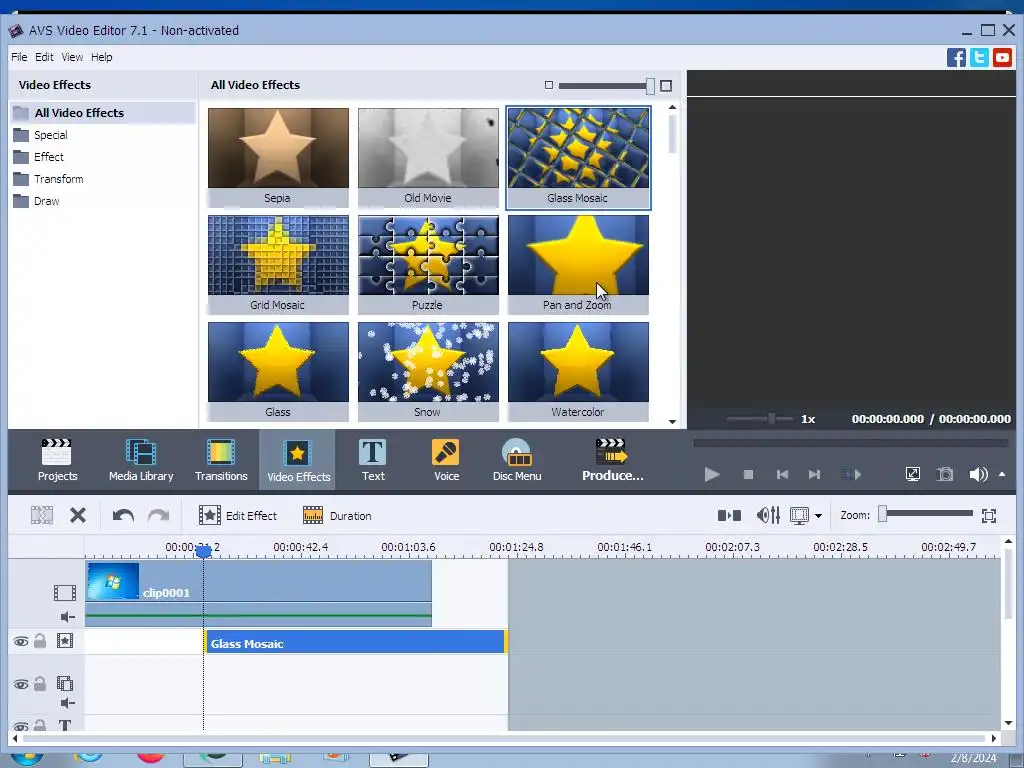This screenshot has height=768, width=1024.
Task: Lock the video effects track
Action: 40,641
